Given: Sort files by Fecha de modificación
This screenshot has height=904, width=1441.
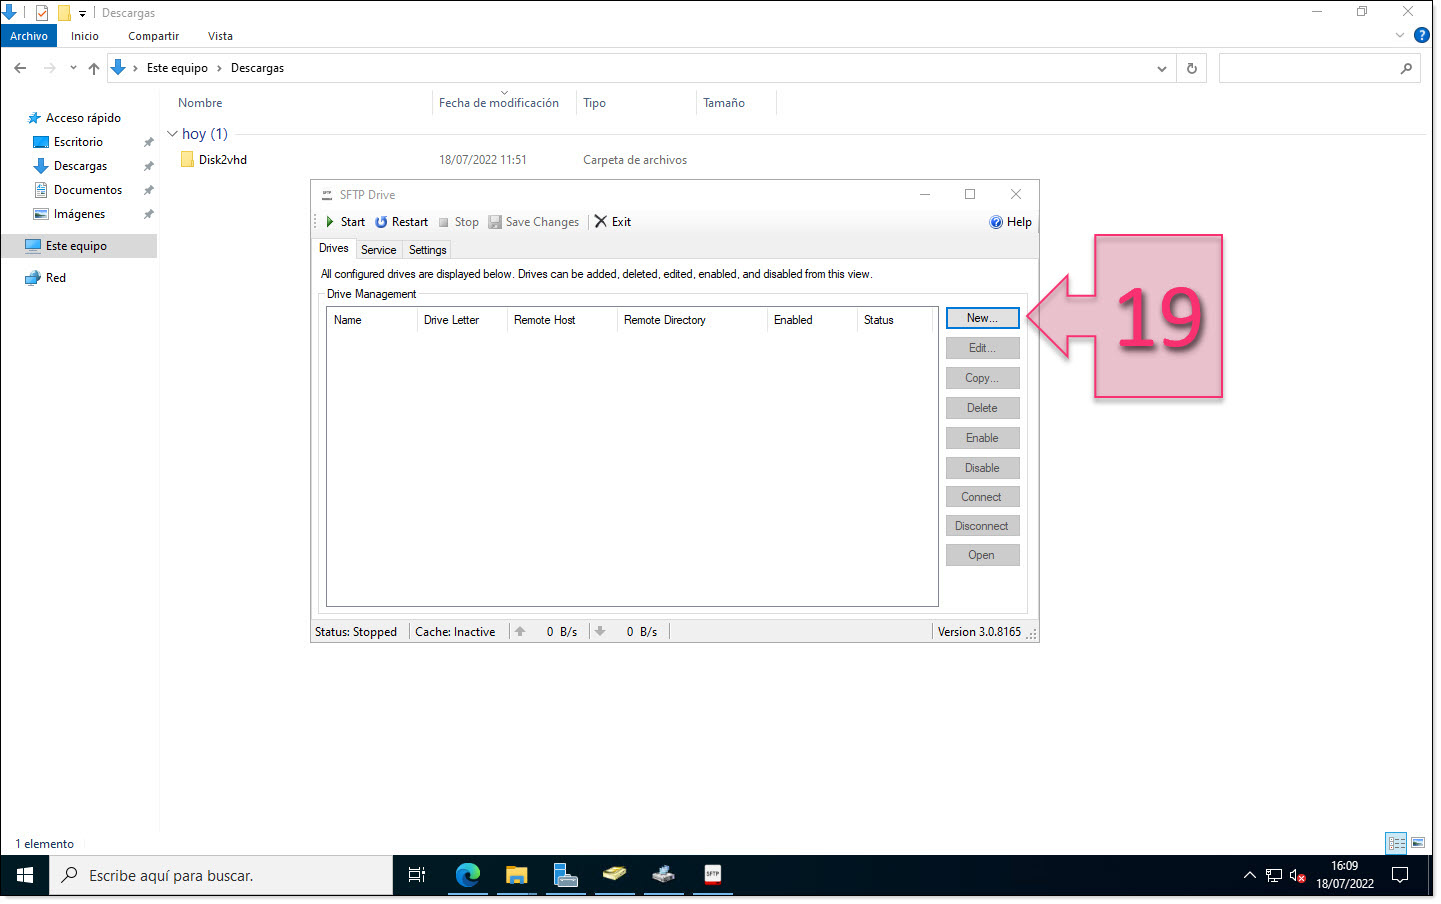Looking at the screenshot, I should click(499, 103).
